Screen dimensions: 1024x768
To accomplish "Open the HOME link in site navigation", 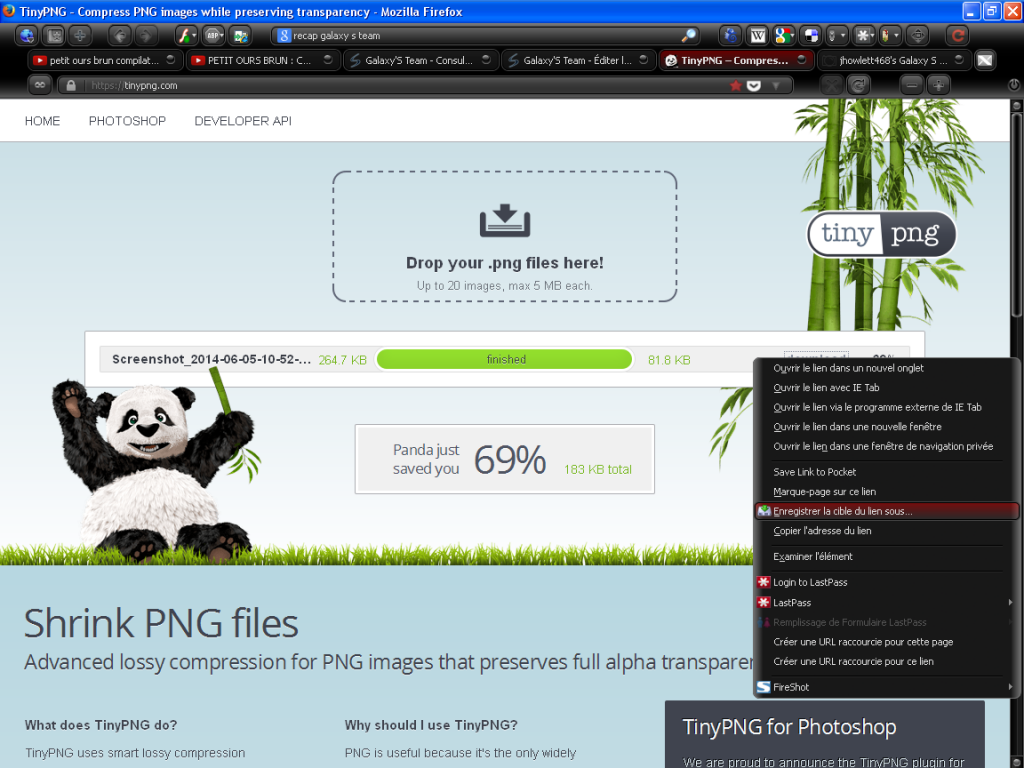I will [x=42, y=121].
